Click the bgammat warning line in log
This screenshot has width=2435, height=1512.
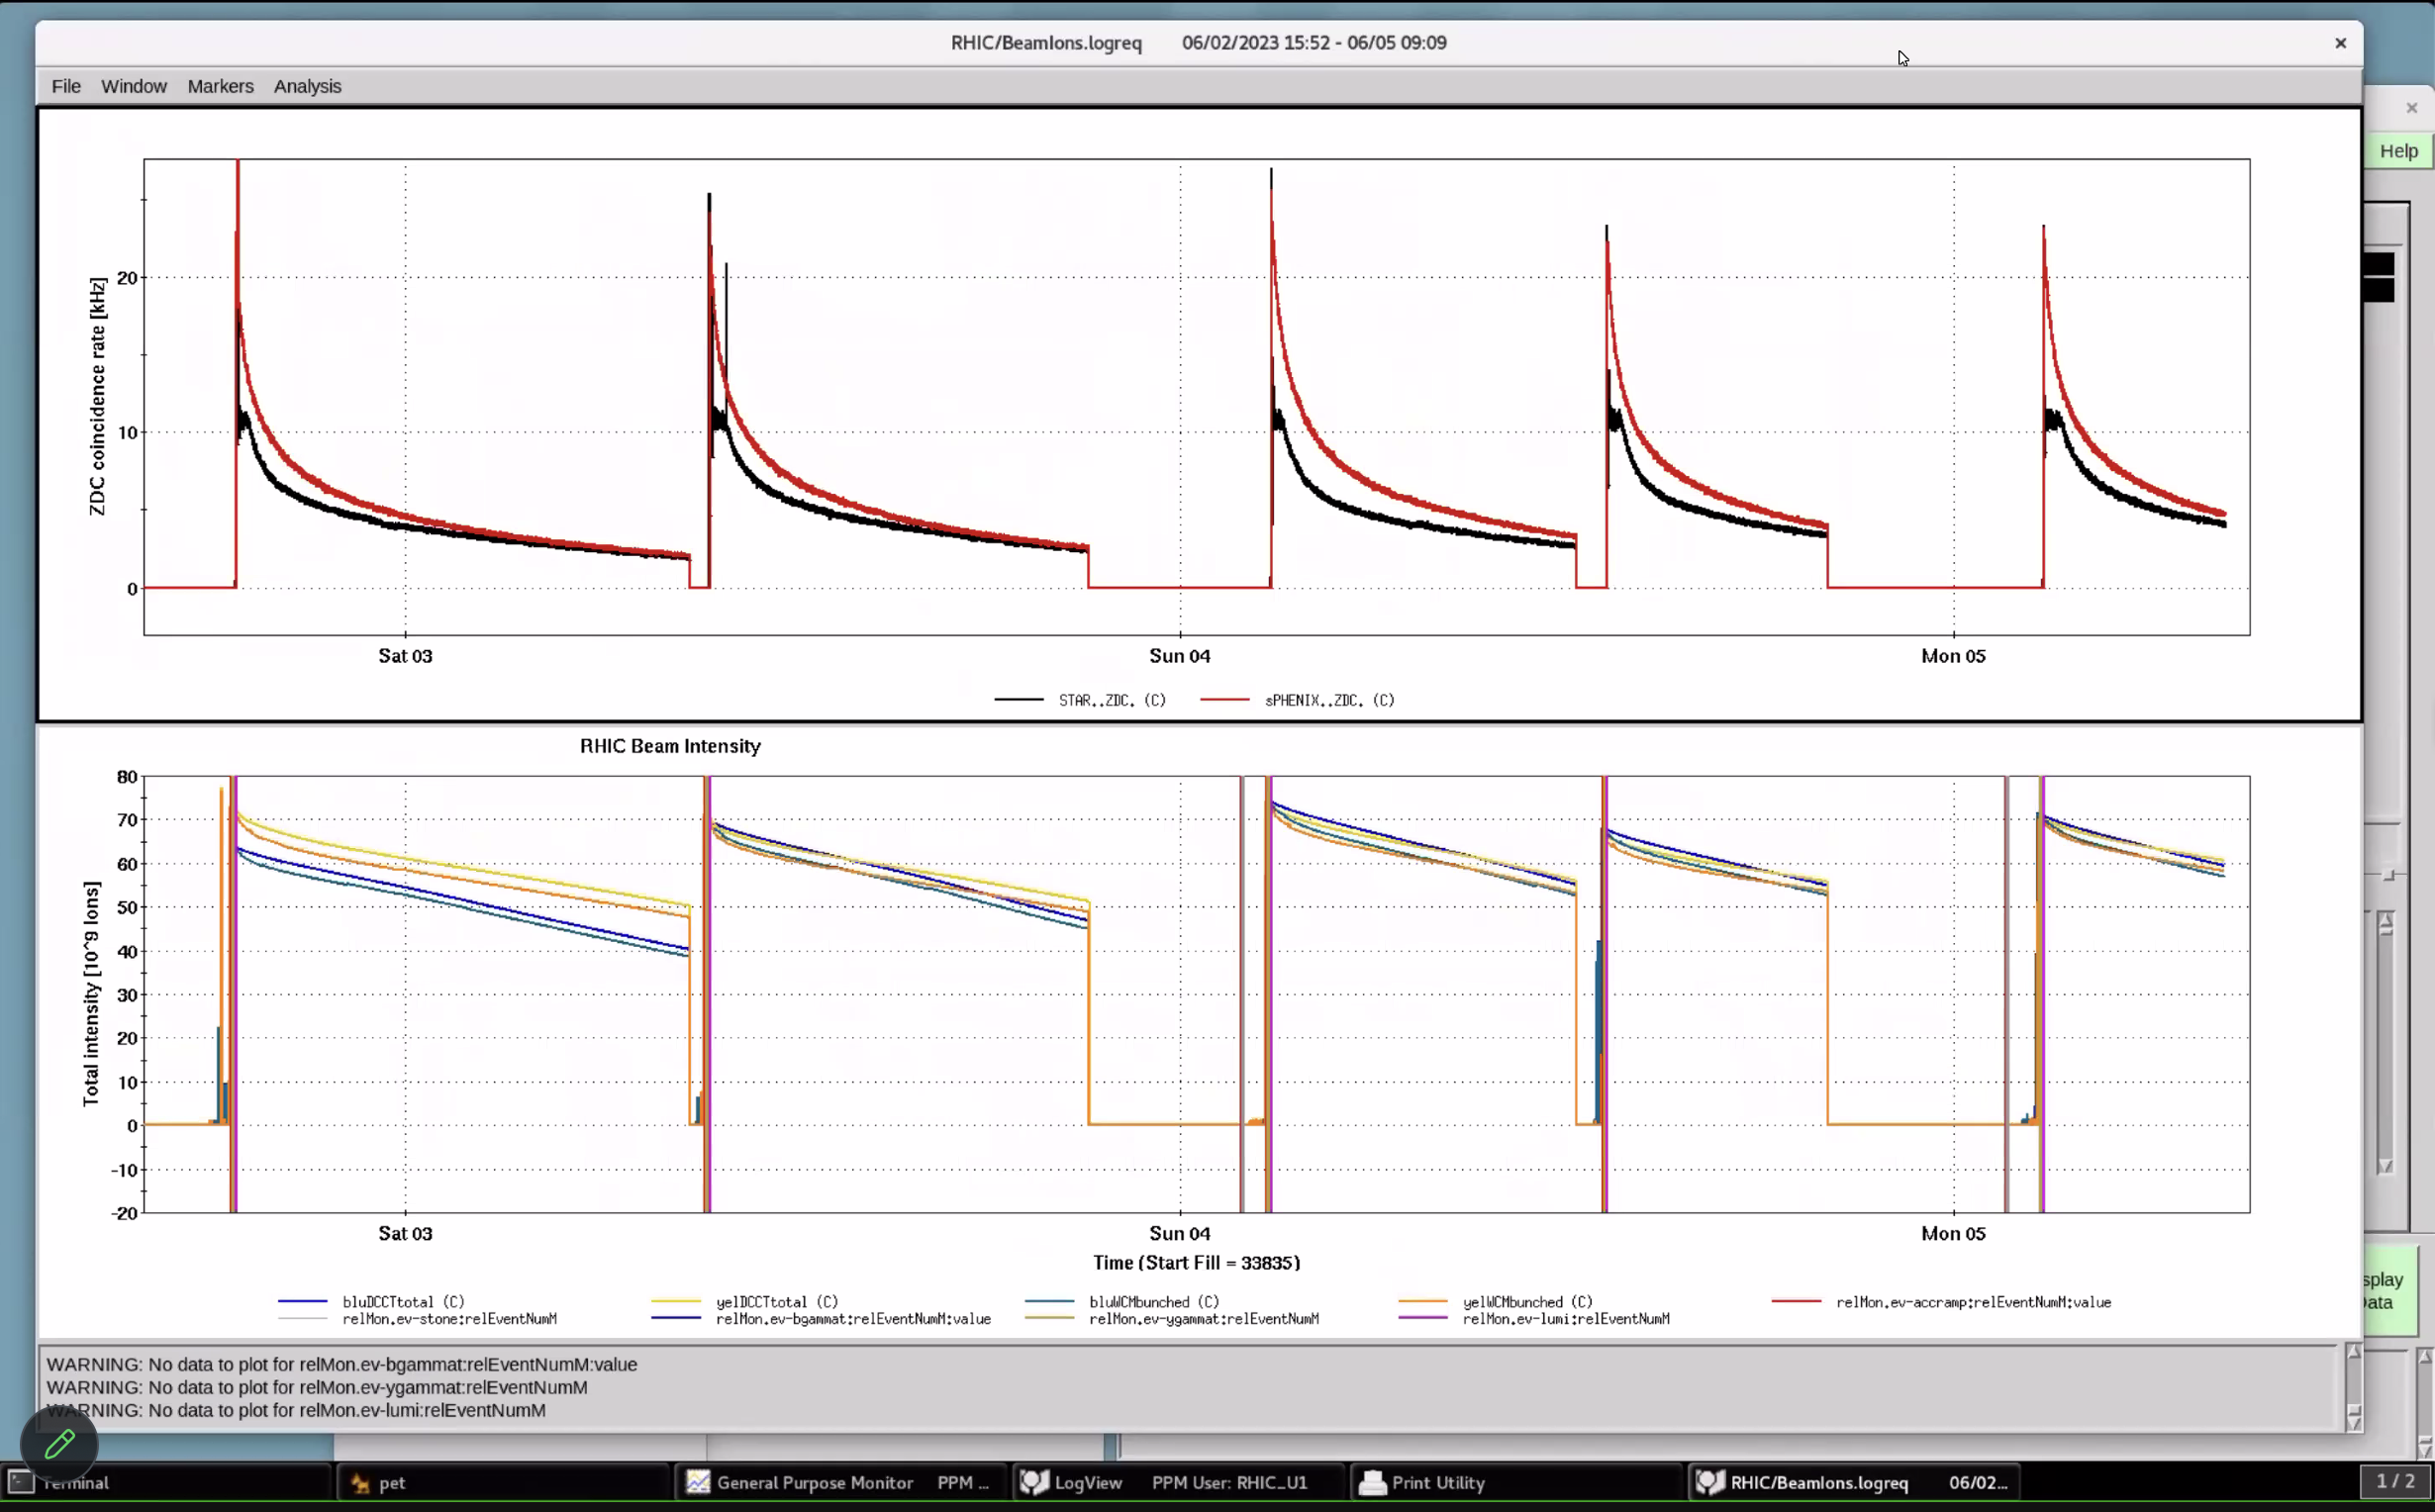point(341,1364)
